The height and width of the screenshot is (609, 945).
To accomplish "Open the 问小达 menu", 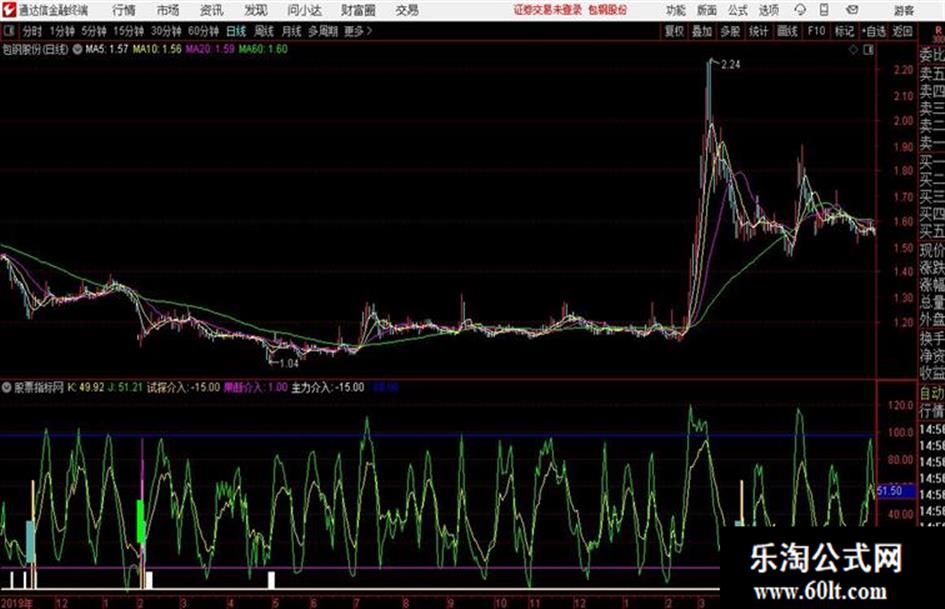I will (304, 10).
